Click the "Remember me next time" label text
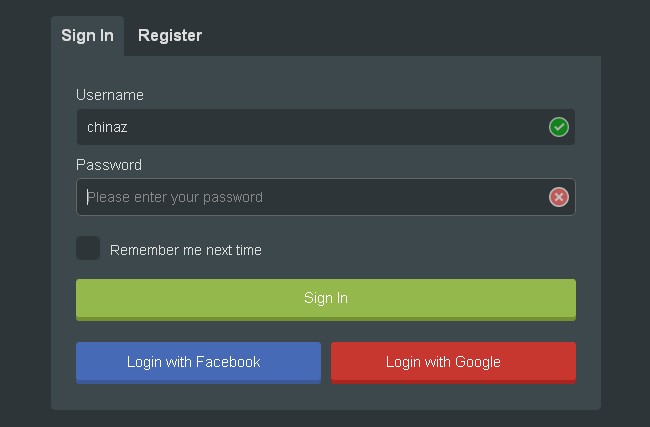650x427 pixels. coord(186,250)
